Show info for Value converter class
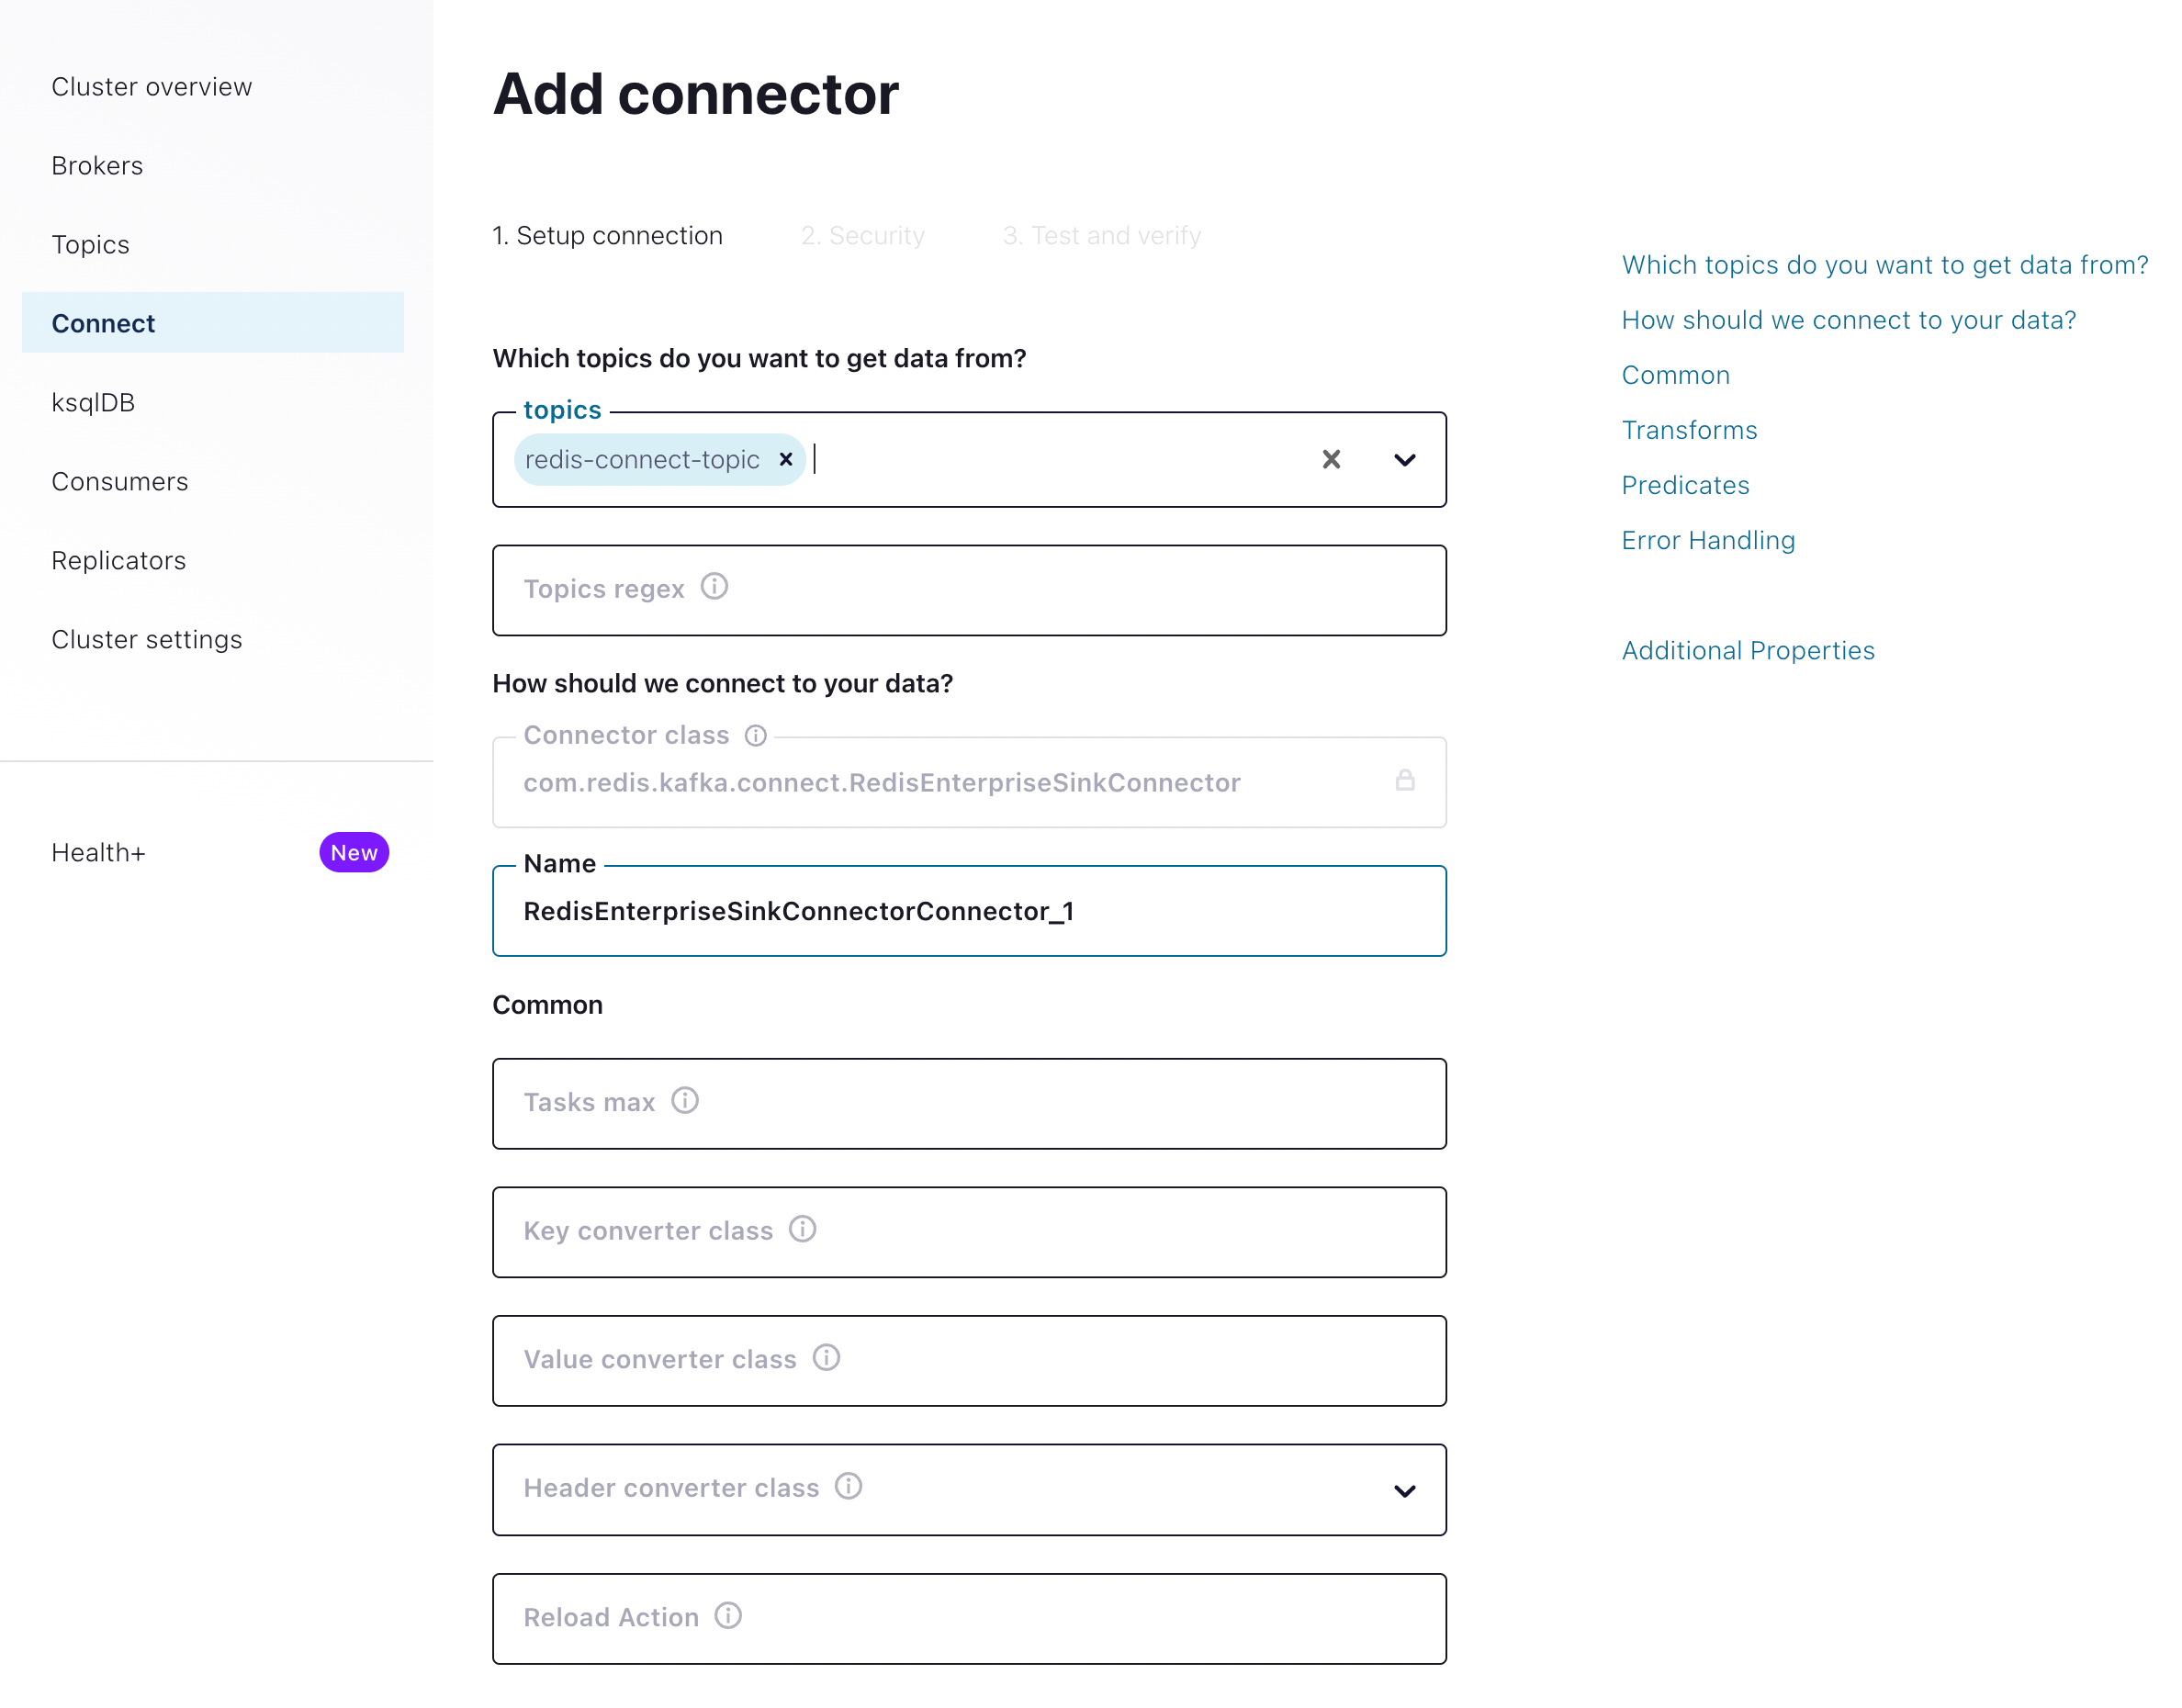Image resolution: width=2182 pixels, height=1708 pixels. coord(826,1358)
